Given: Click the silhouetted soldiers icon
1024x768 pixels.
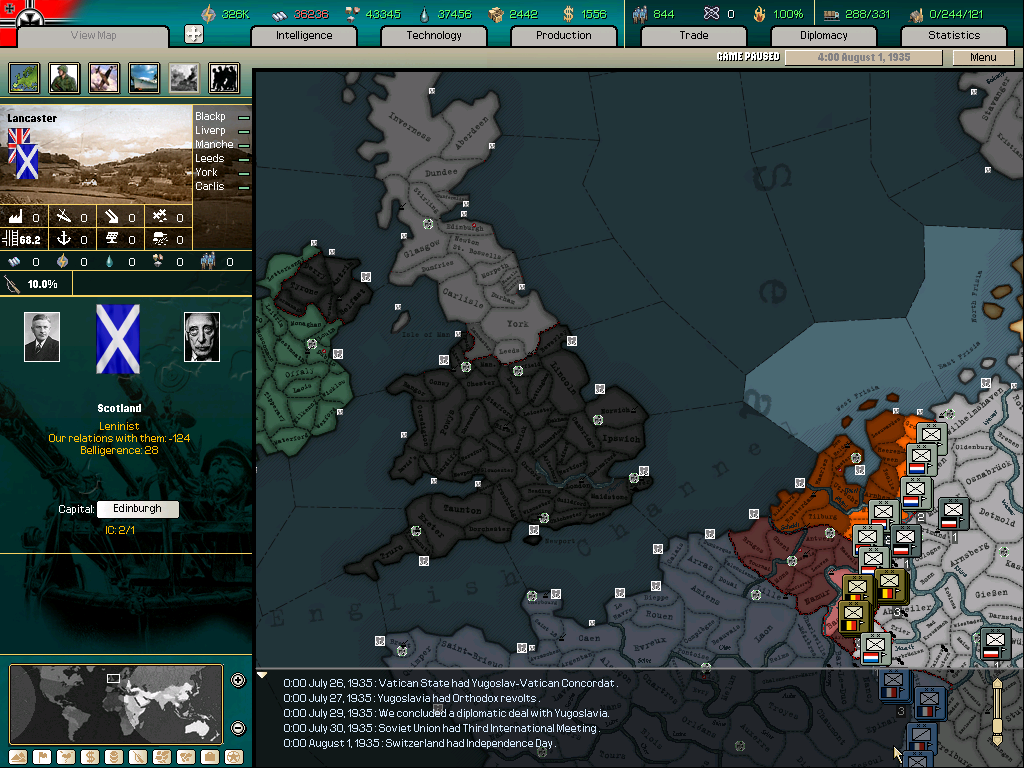Looking at the screenshot, I should pos(224,77).
